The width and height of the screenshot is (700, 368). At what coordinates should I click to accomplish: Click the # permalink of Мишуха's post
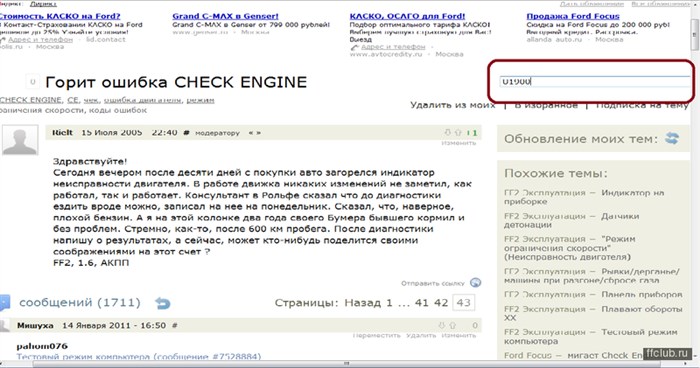click(175, 326)
